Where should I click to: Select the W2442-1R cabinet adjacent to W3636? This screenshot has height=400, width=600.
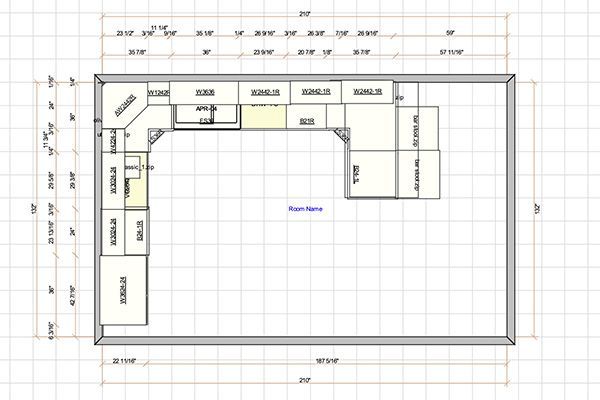264,92
